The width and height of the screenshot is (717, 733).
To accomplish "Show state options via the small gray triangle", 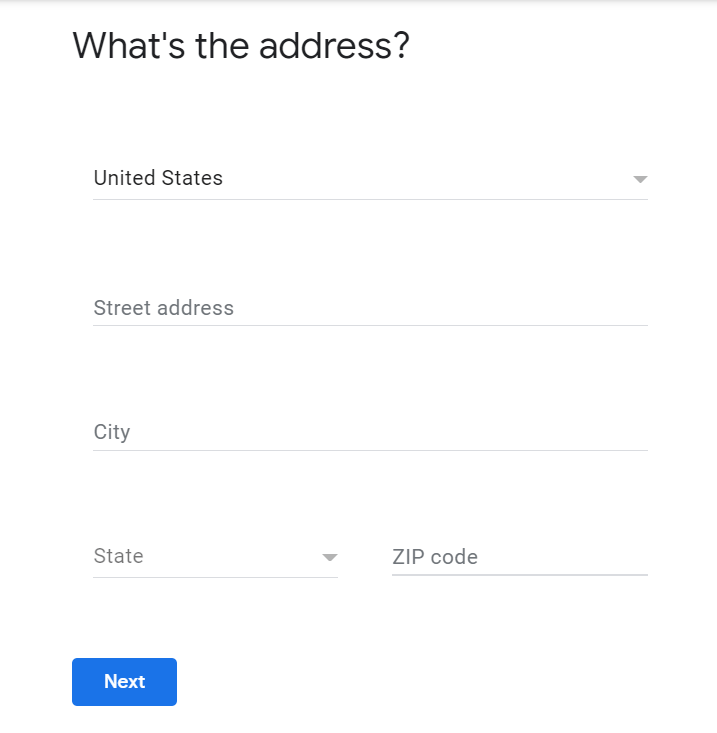I will [330, 557].
